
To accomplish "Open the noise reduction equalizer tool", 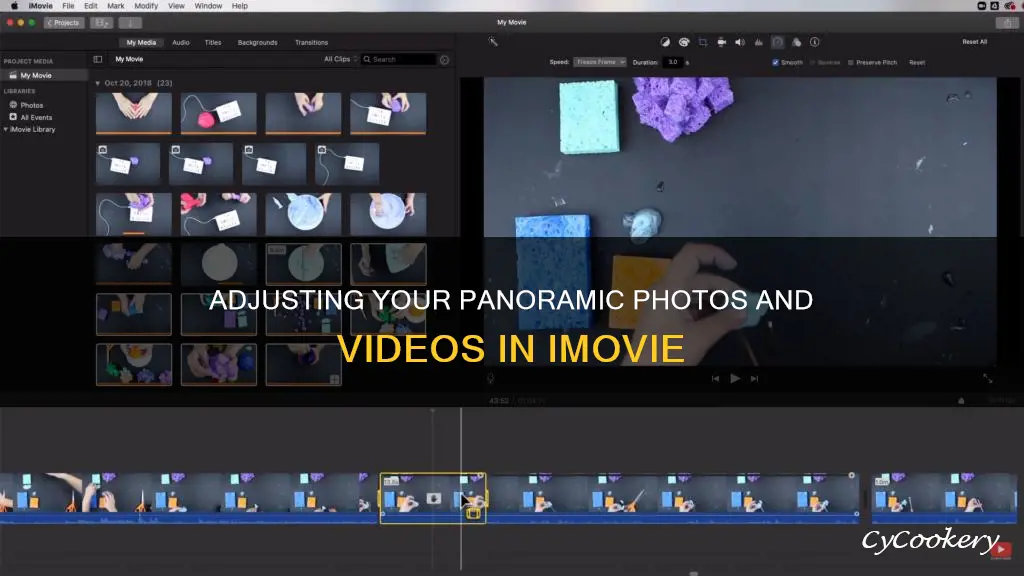I will 758,42.
